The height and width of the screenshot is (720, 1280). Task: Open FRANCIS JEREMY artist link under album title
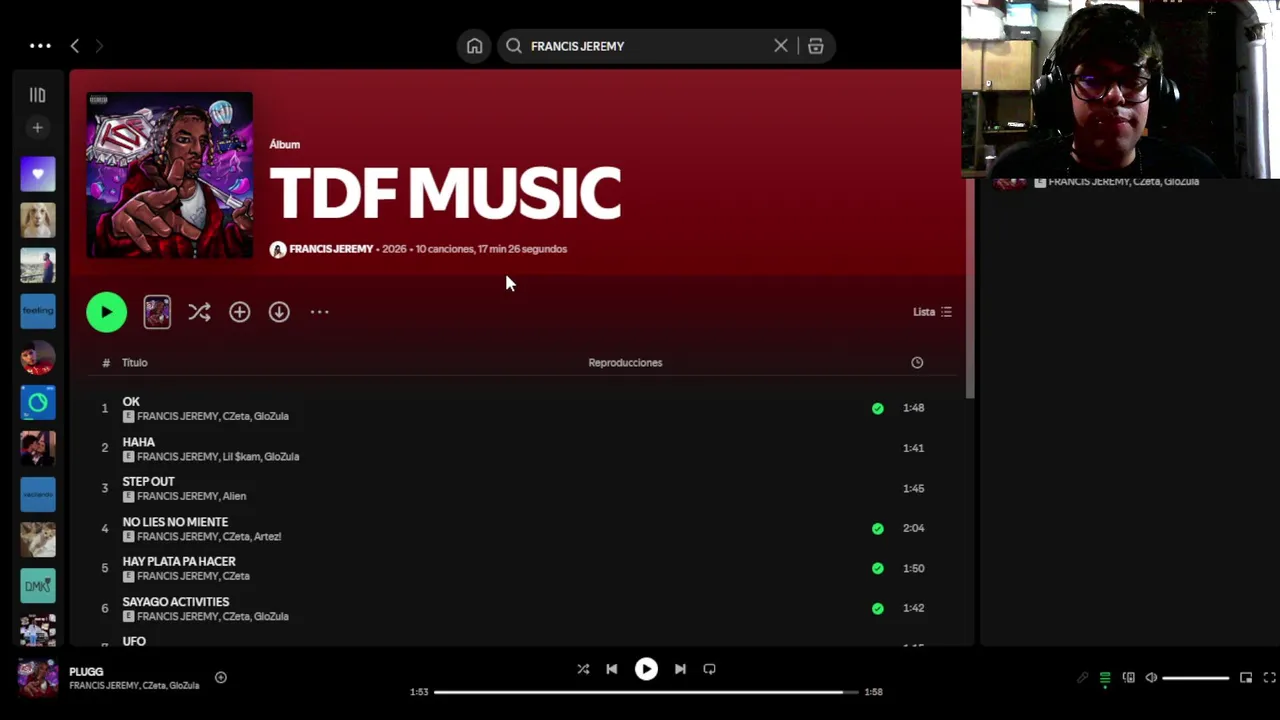331,249
